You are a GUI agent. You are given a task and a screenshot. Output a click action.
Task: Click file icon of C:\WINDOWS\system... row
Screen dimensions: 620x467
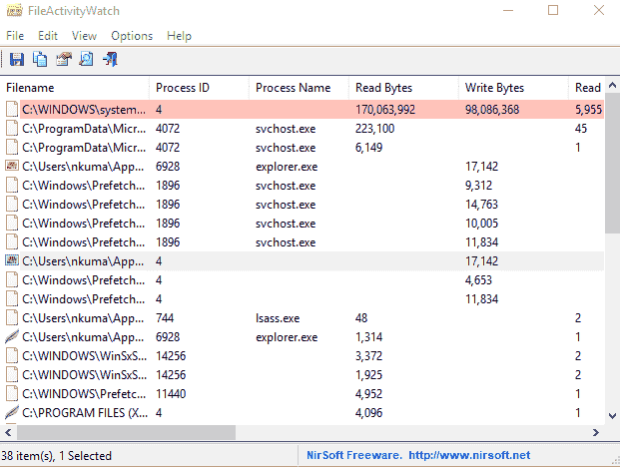(x=12, y=109)
